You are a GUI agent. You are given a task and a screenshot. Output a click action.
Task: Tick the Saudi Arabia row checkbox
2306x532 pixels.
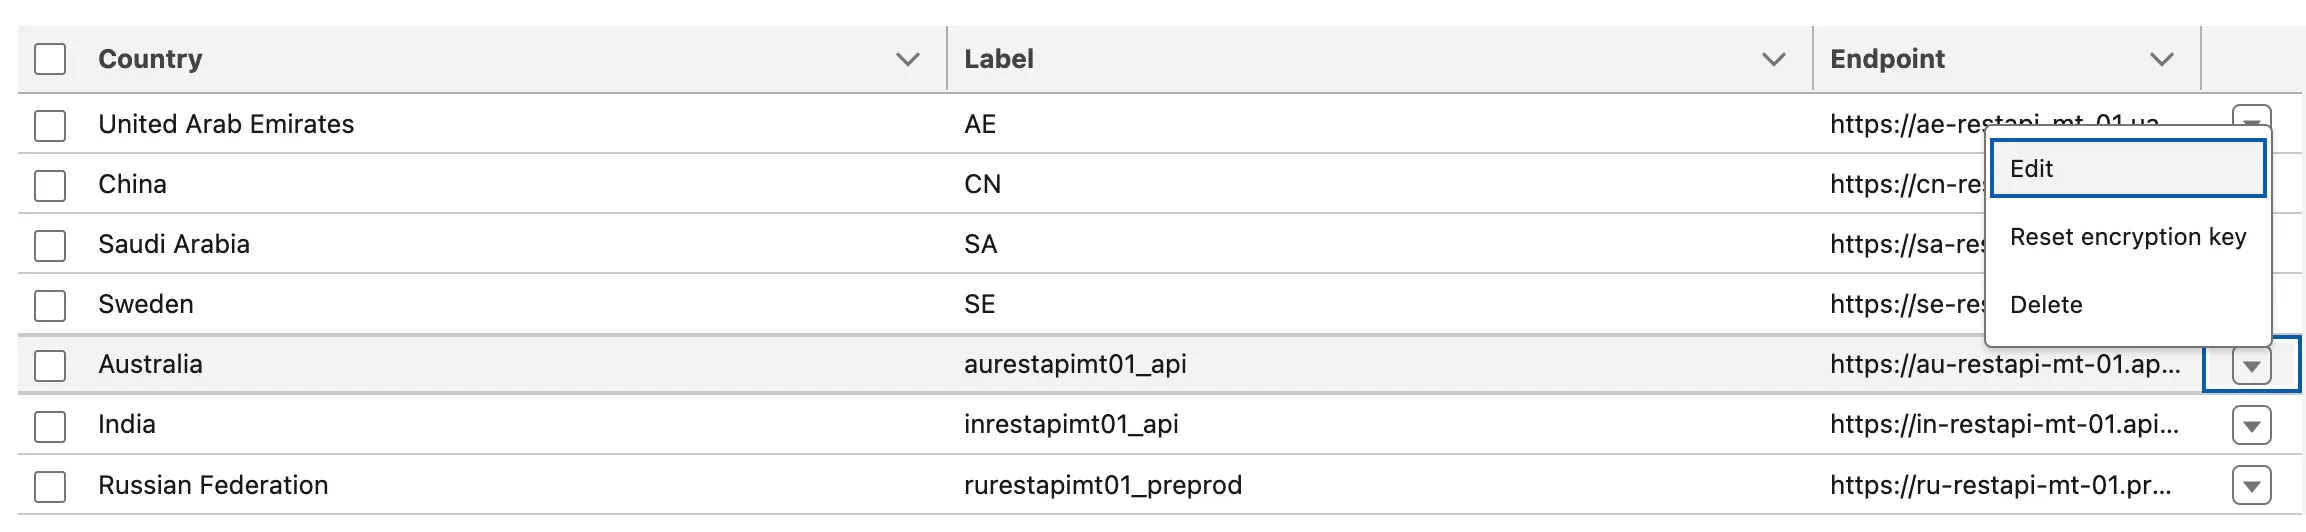pyautogui.click(x=50, y=246)
